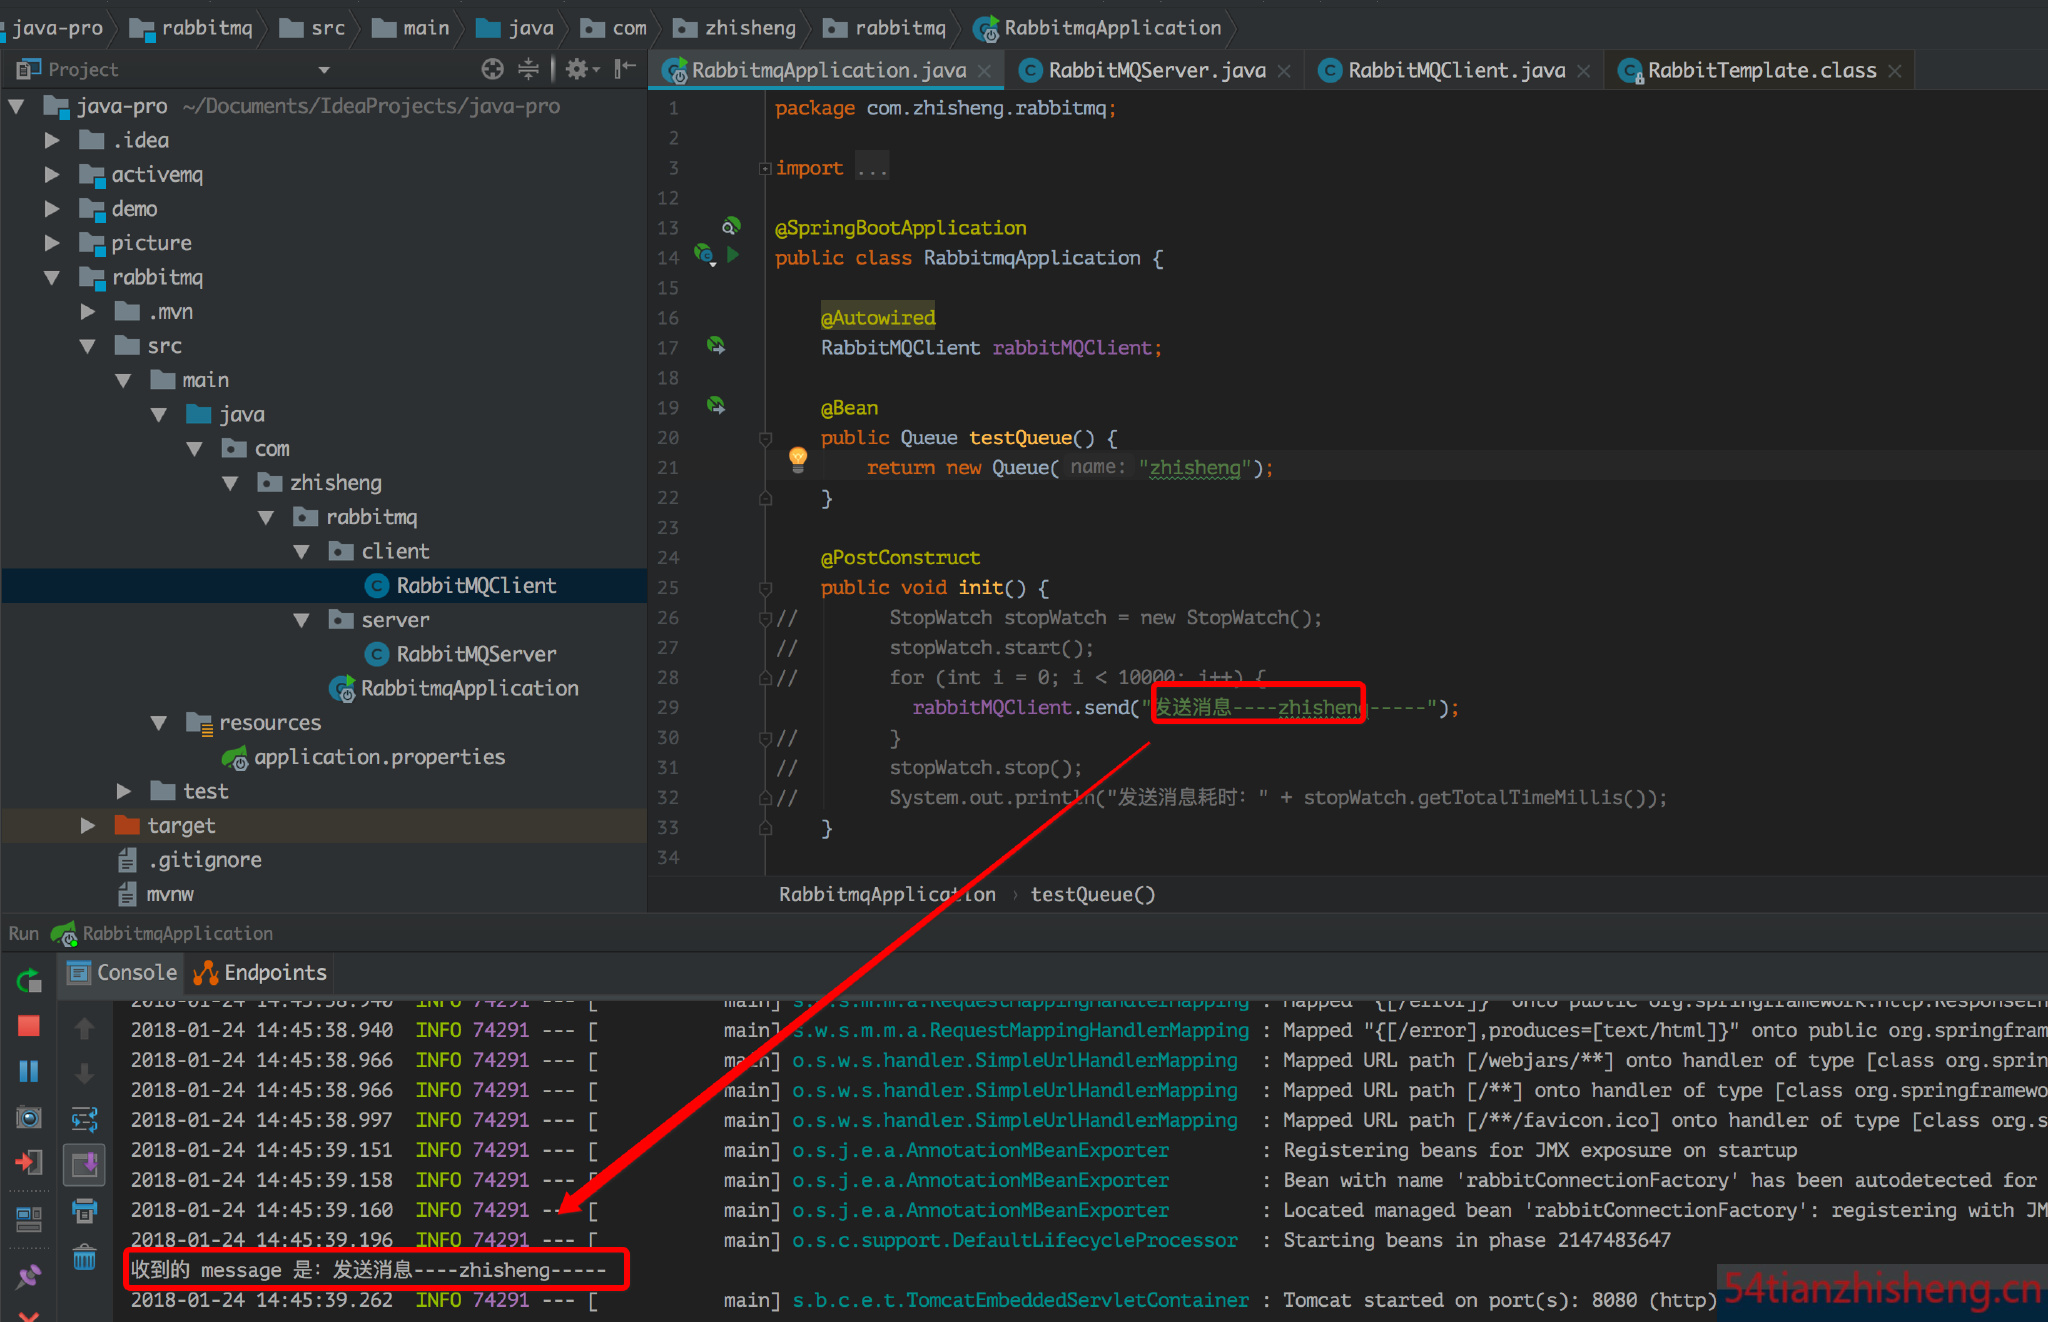This screenshot has width=2048, height=1322.
Task: Switch to the RabbitMQServer.java tab
Action: tap(1156, 70)
